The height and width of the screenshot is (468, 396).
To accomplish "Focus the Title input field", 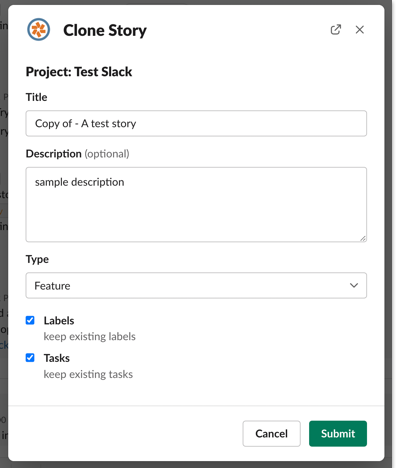I will pos(196,123).
